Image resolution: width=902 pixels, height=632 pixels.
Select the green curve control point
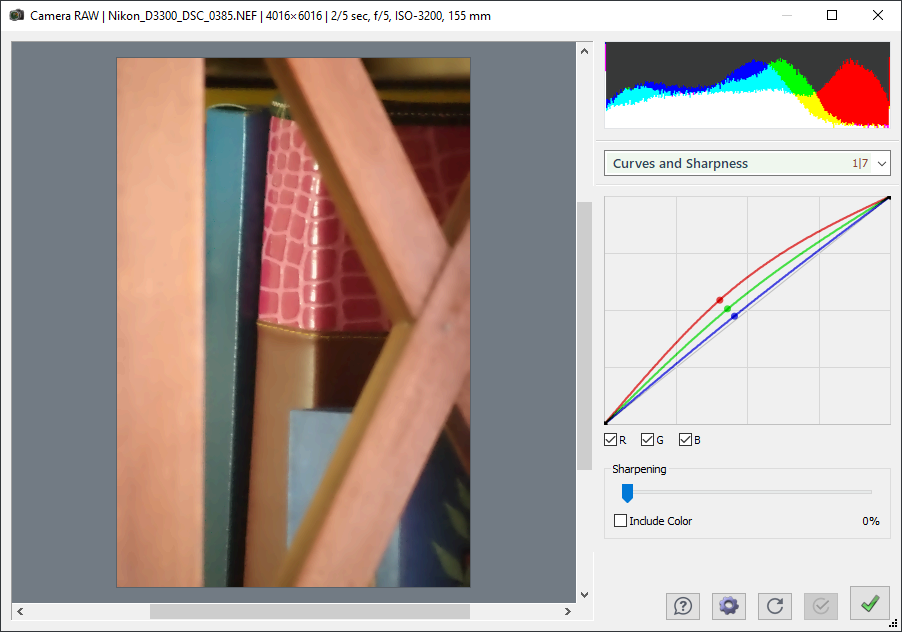pyautogui.click(x=727, y=308)
